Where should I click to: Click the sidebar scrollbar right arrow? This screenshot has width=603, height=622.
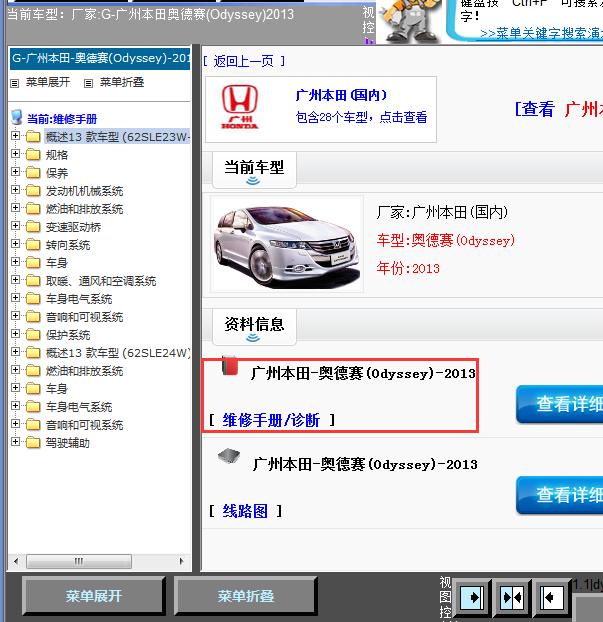coord(182,561)
